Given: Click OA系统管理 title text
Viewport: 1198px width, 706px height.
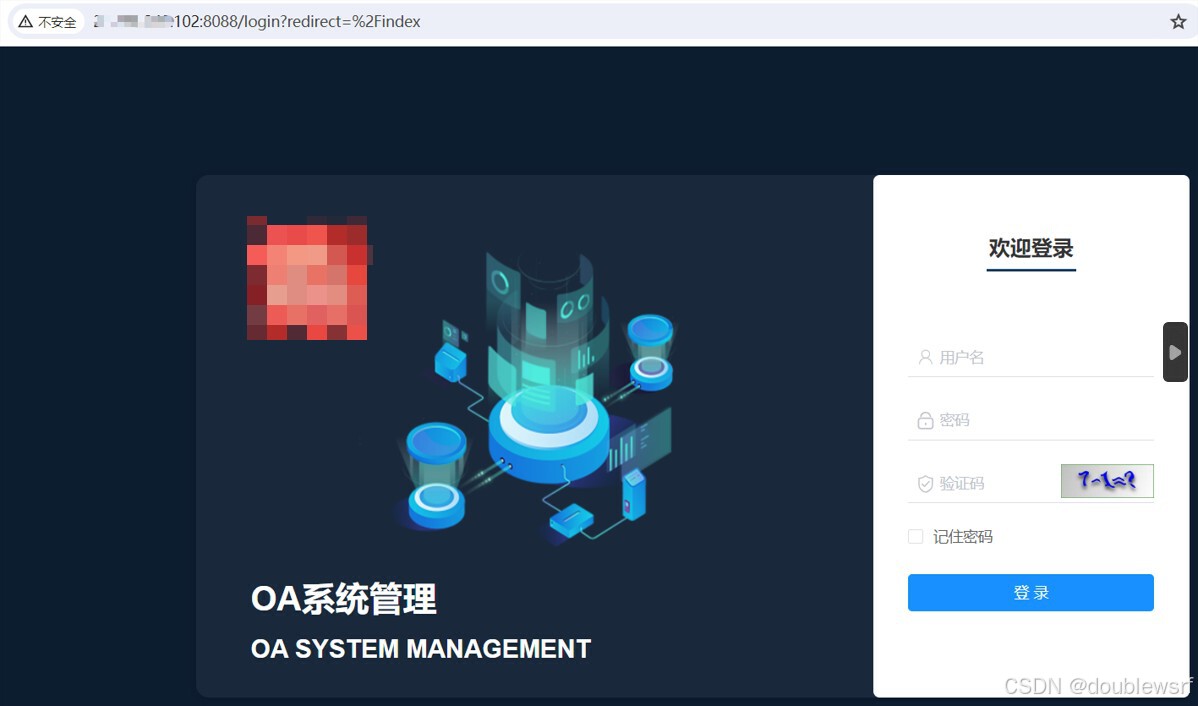Looking at the screenshot, I should tap(343, 600).
